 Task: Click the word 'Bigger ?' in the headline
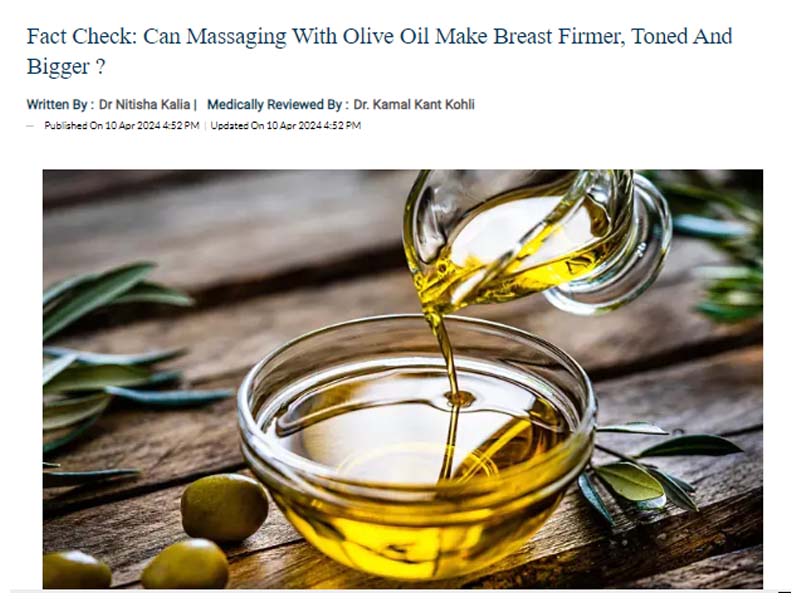coord(66,67)
